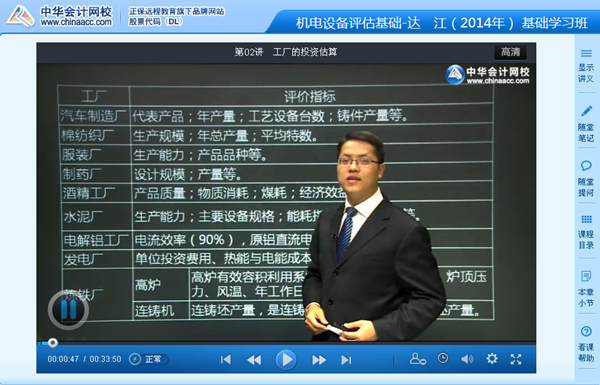
Task: Click the blue play button in the player controls
Action: pyautogui.click(x=286, y=359)
